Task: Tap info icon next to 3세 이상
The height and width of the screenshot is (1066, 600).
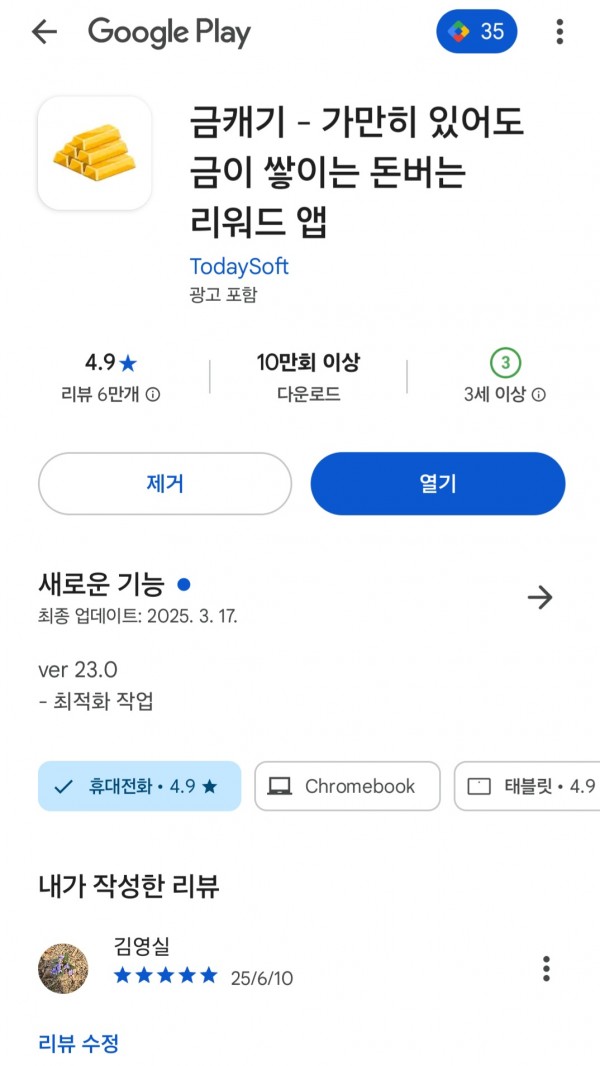Action: (538, 395)
